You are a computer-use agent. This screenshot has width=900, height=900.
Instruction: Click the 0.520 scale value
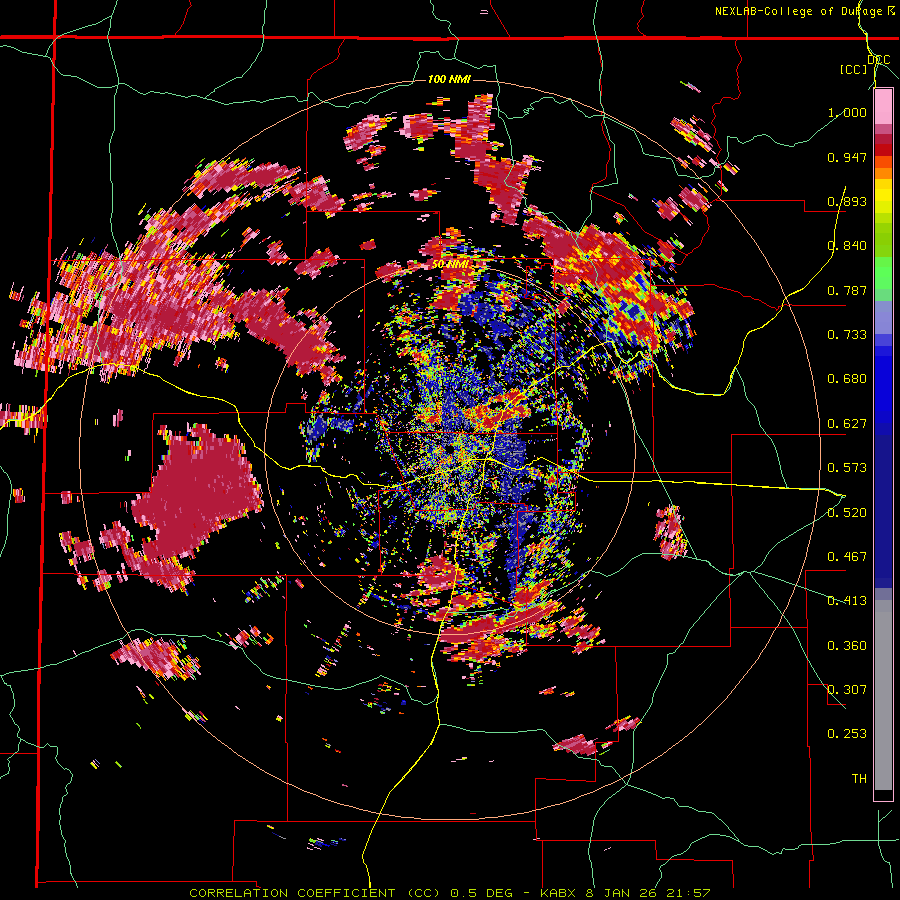pos(847,513)
